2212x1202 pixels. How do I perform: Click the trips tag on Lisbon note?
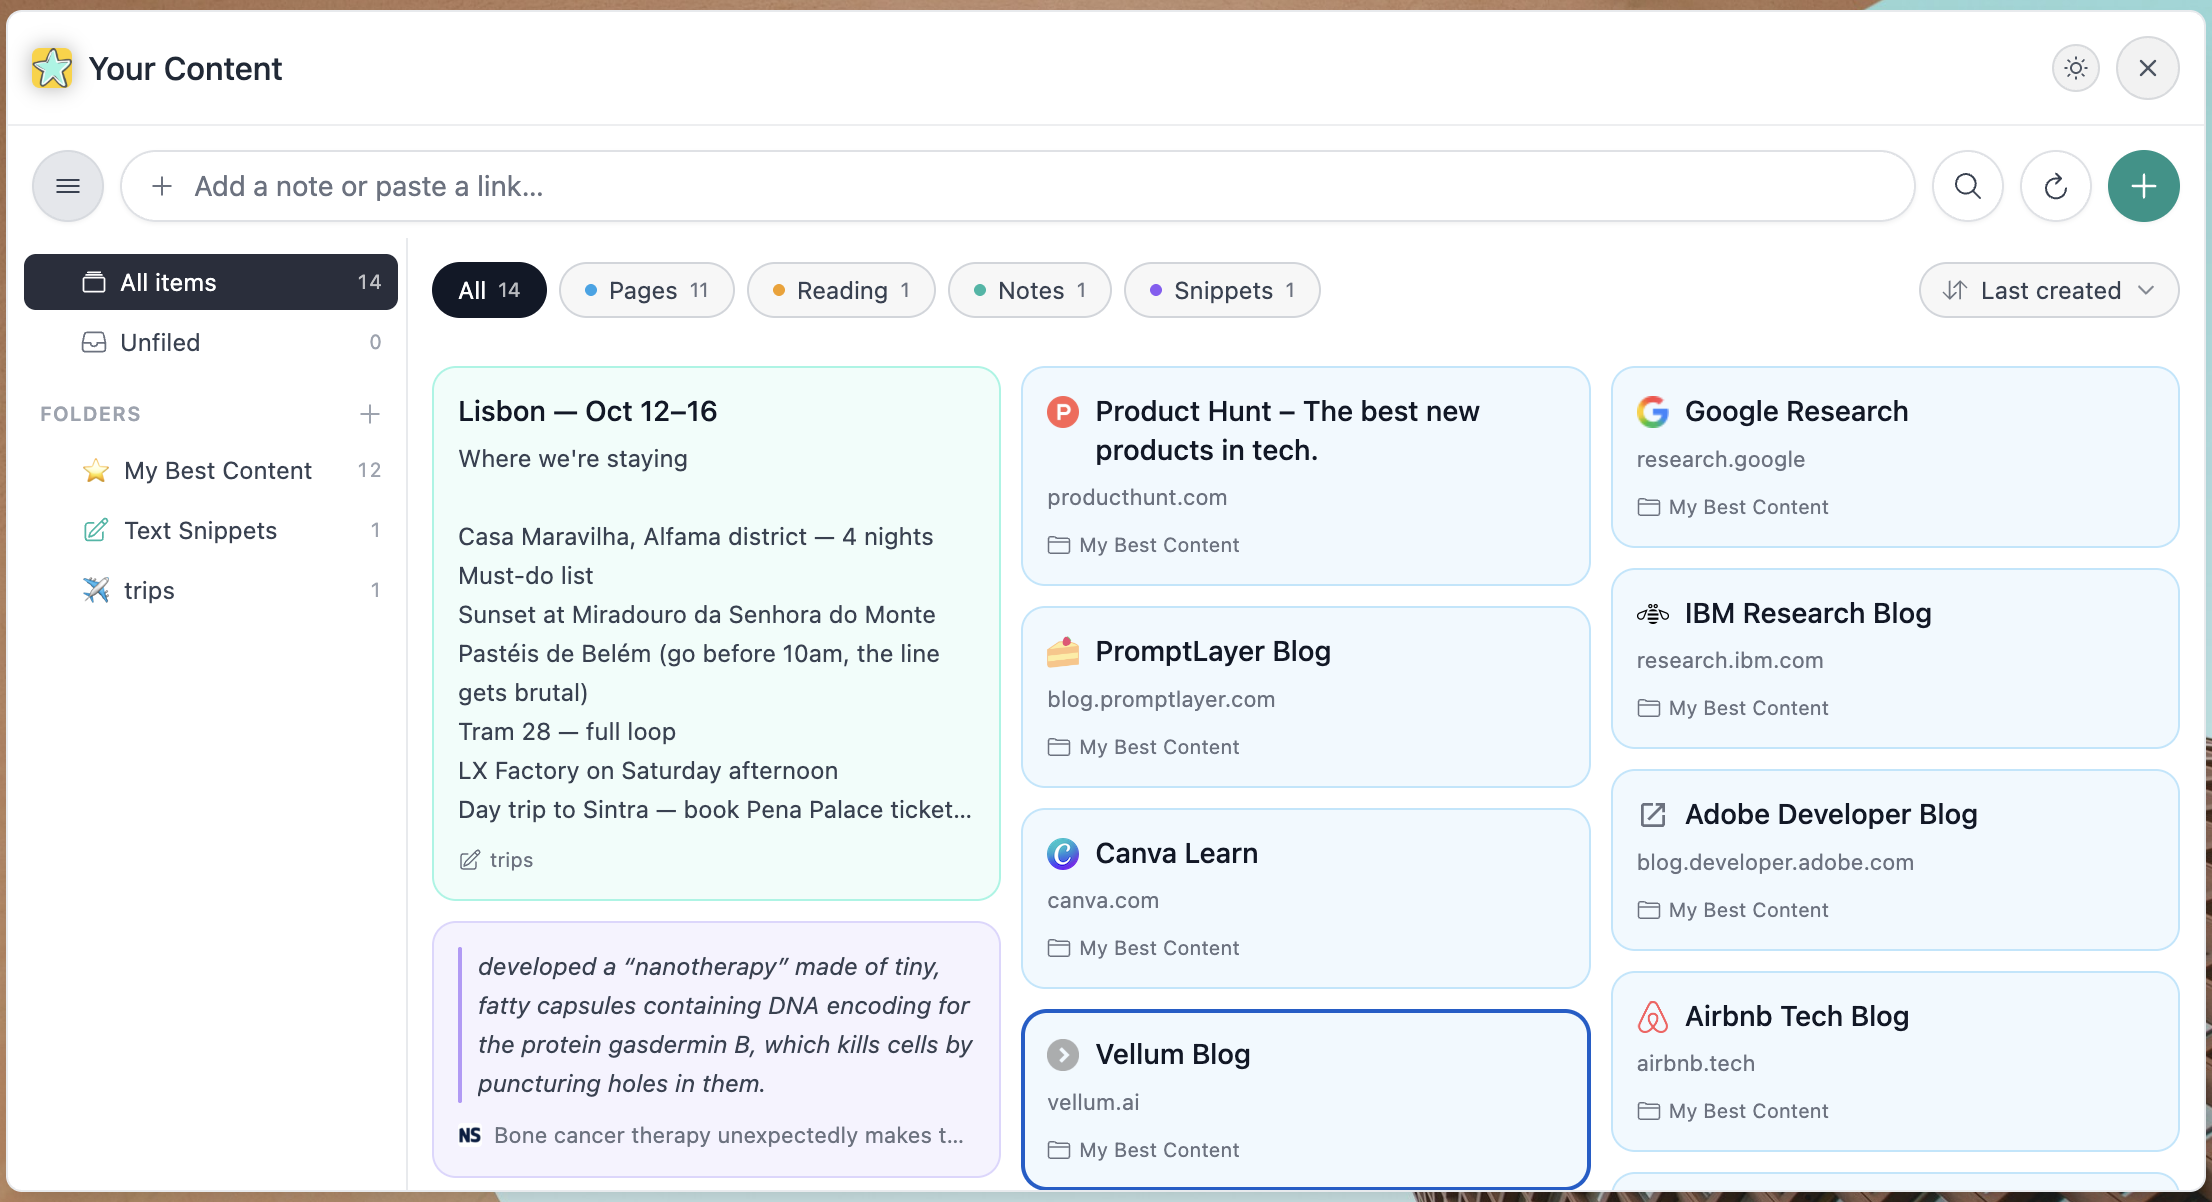(x=496, y=860)
